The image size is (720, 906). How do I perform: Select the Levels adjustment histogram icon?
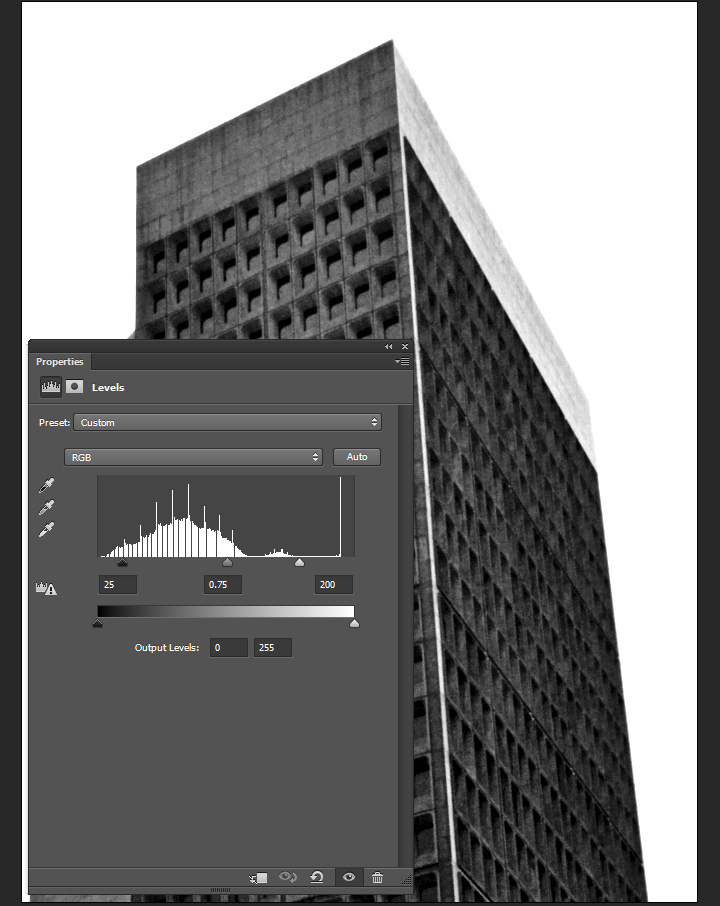pyautogui.click(x=51, y=387)
